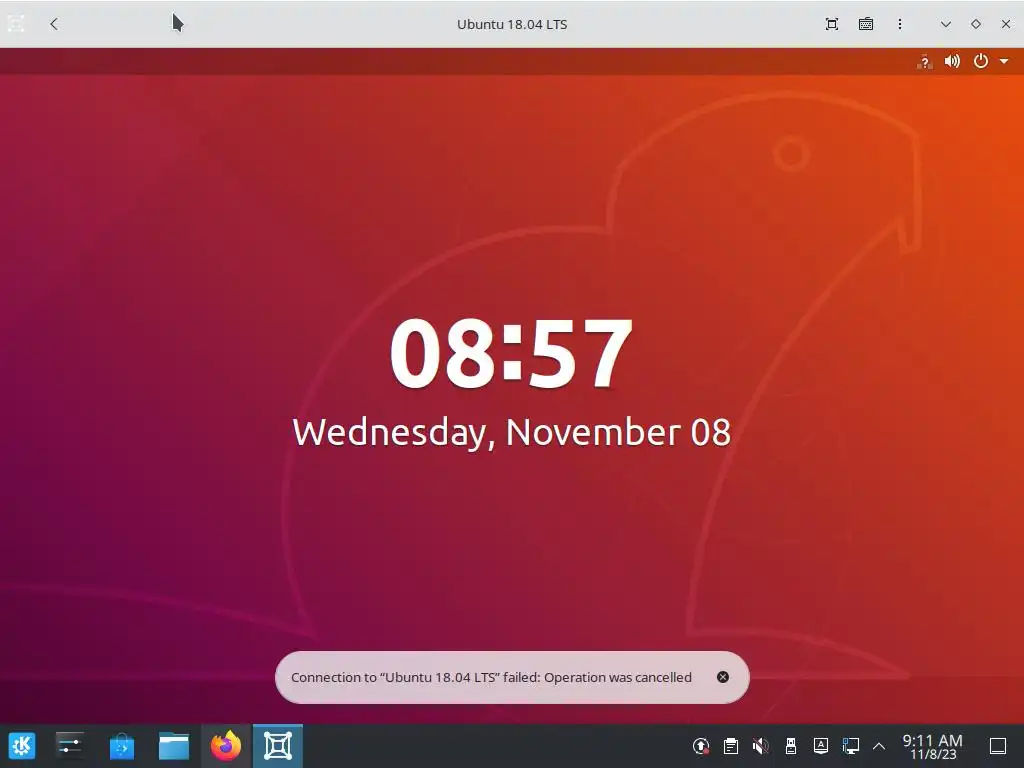Click the keyboard layout tray icon

click(x=820, y=746)
